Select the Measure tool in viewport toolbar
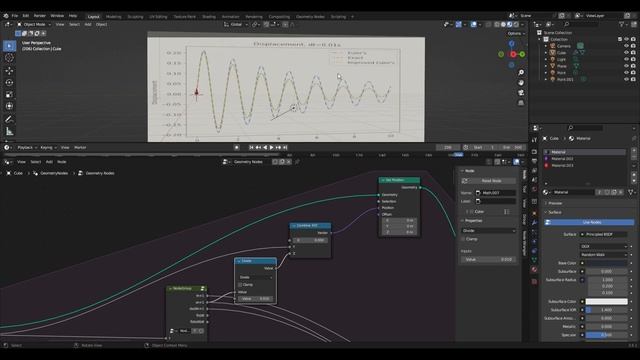This screenshot has width=640, height=360. tap(9, 131)
